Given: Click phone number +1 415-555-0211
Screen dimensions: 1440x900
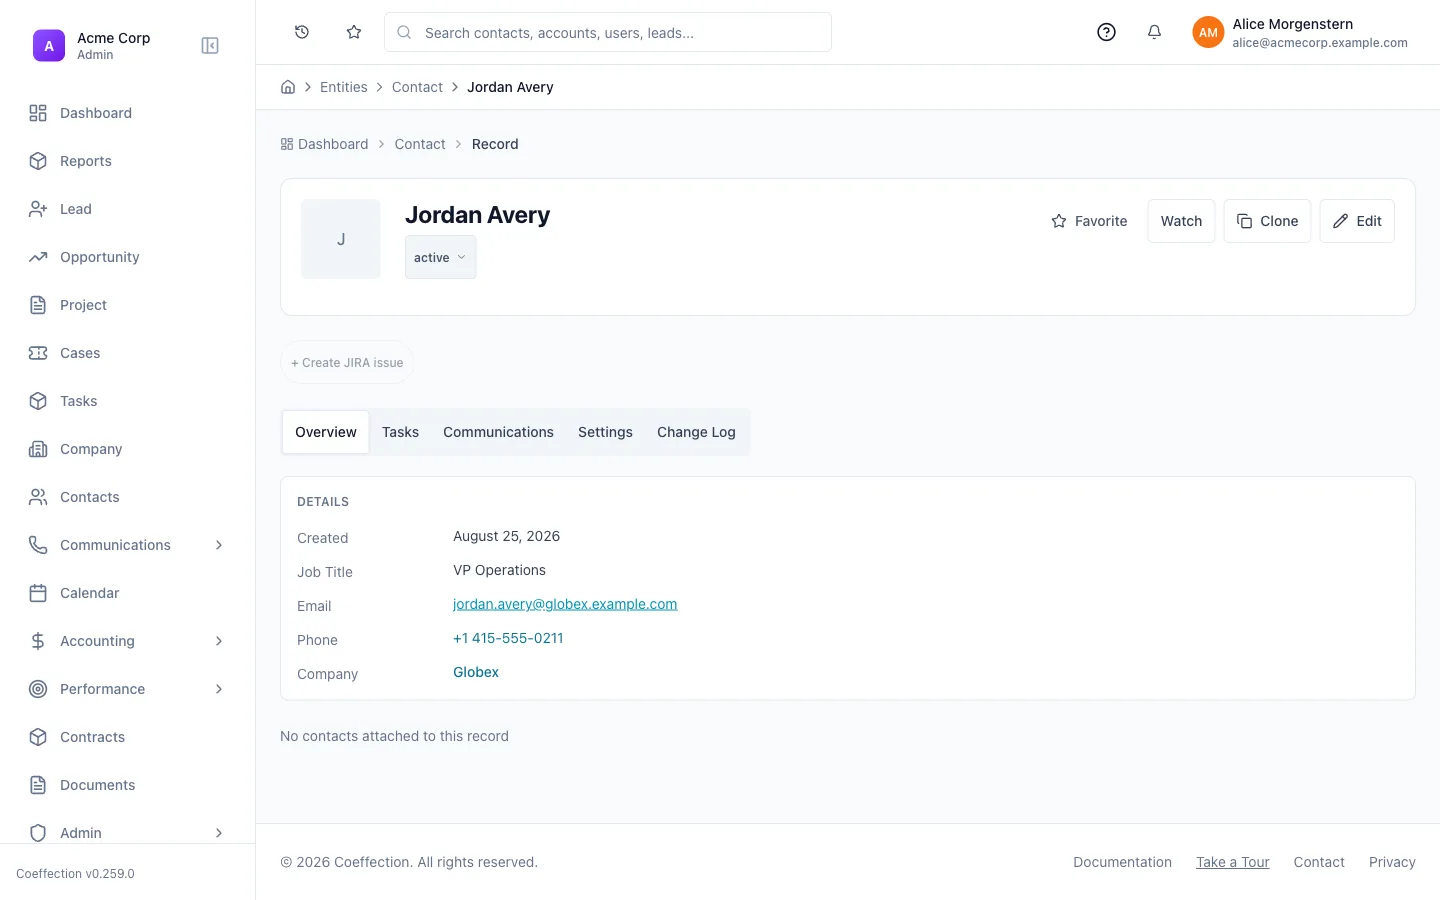Looking at the screenshot, I should tap(508, 638).
